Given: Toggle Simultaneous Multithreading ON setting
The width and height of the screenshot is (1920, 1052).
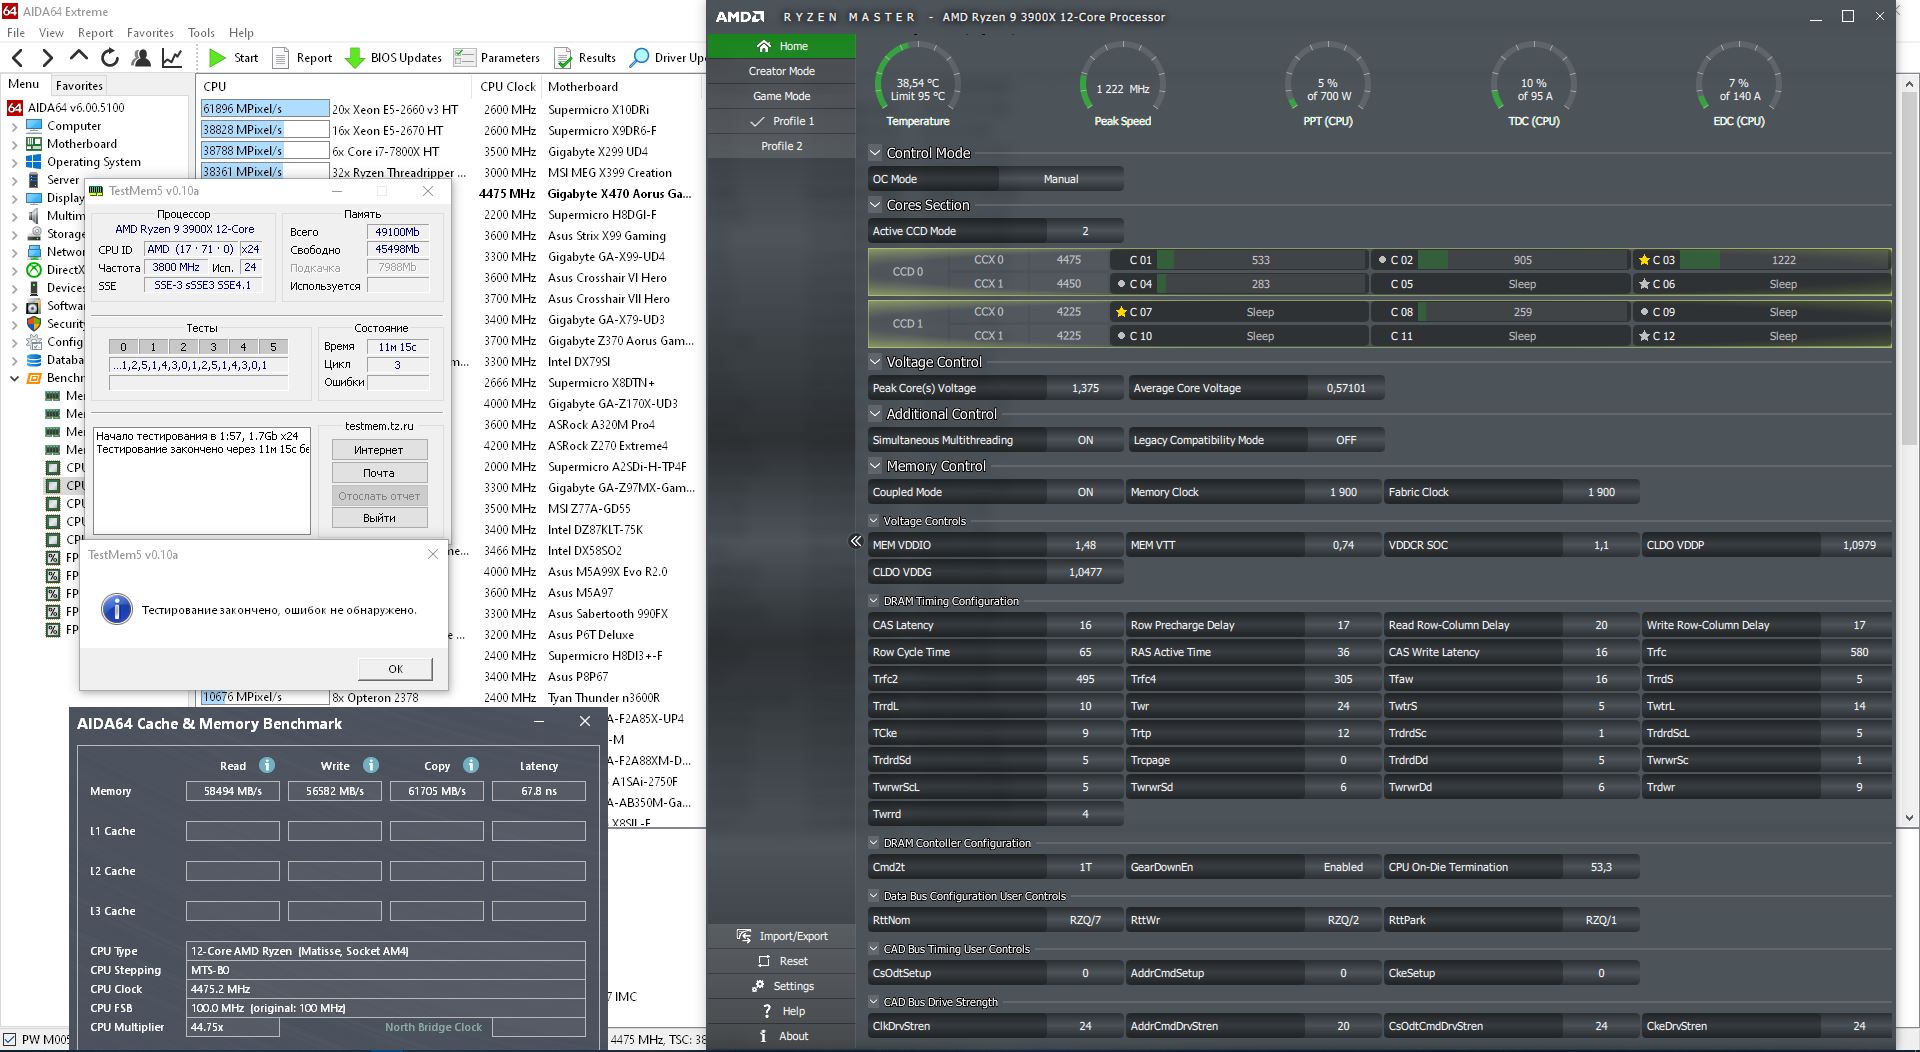Looking at the screenshot, I should pos(1085,440).
